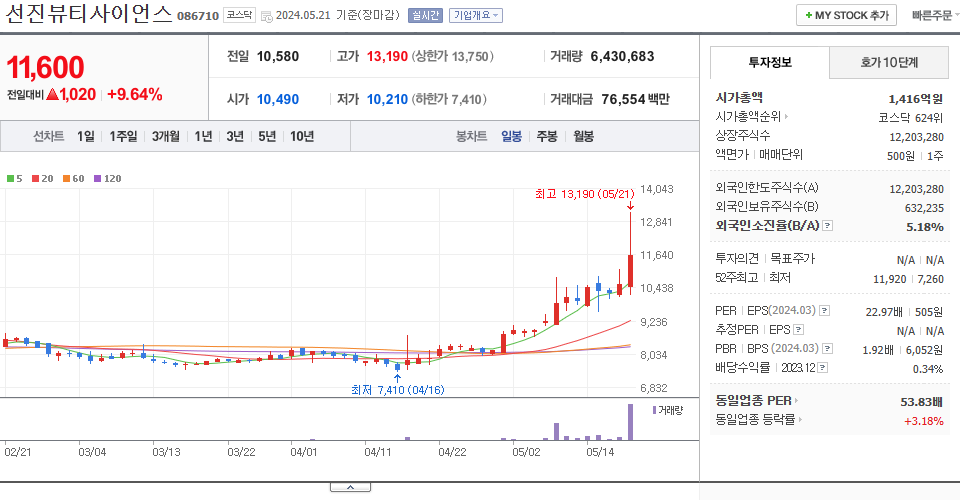Click the help icon beside 외국인소진율(B/A)
Viewport: 960px width, 500px height.
pos(827,226)
